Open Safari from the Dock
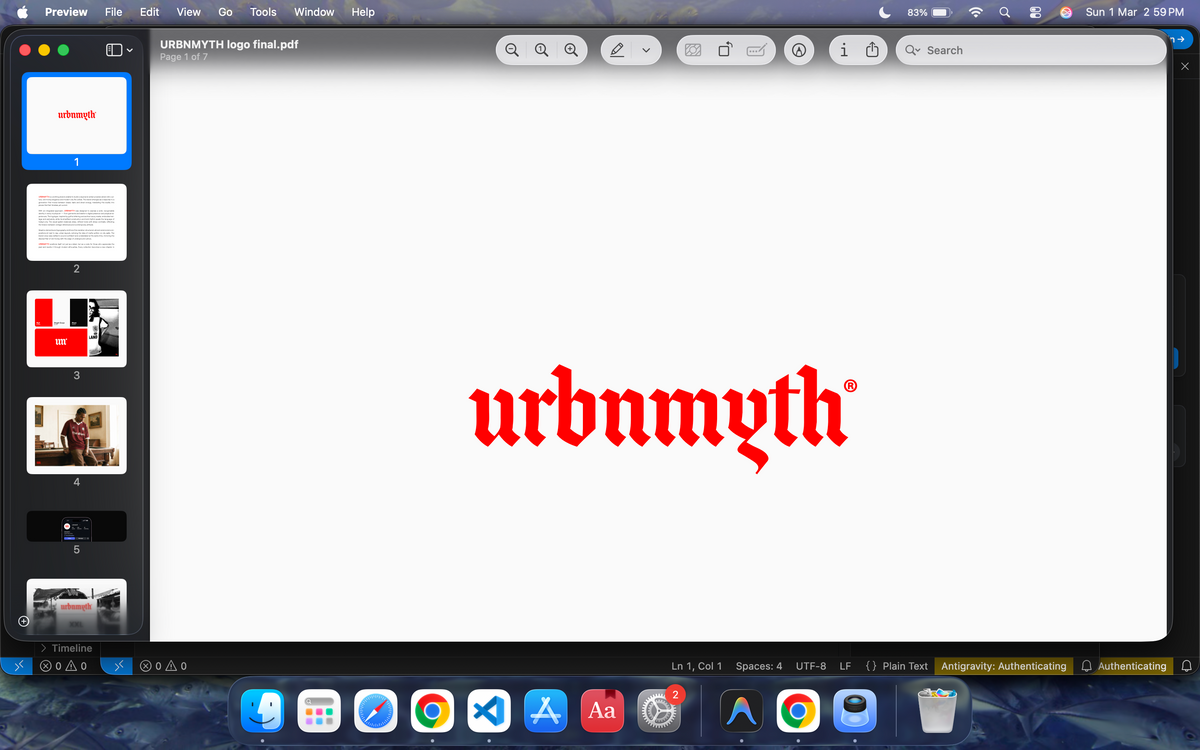This screenshot has width=1200, height=750. (377, 711)
